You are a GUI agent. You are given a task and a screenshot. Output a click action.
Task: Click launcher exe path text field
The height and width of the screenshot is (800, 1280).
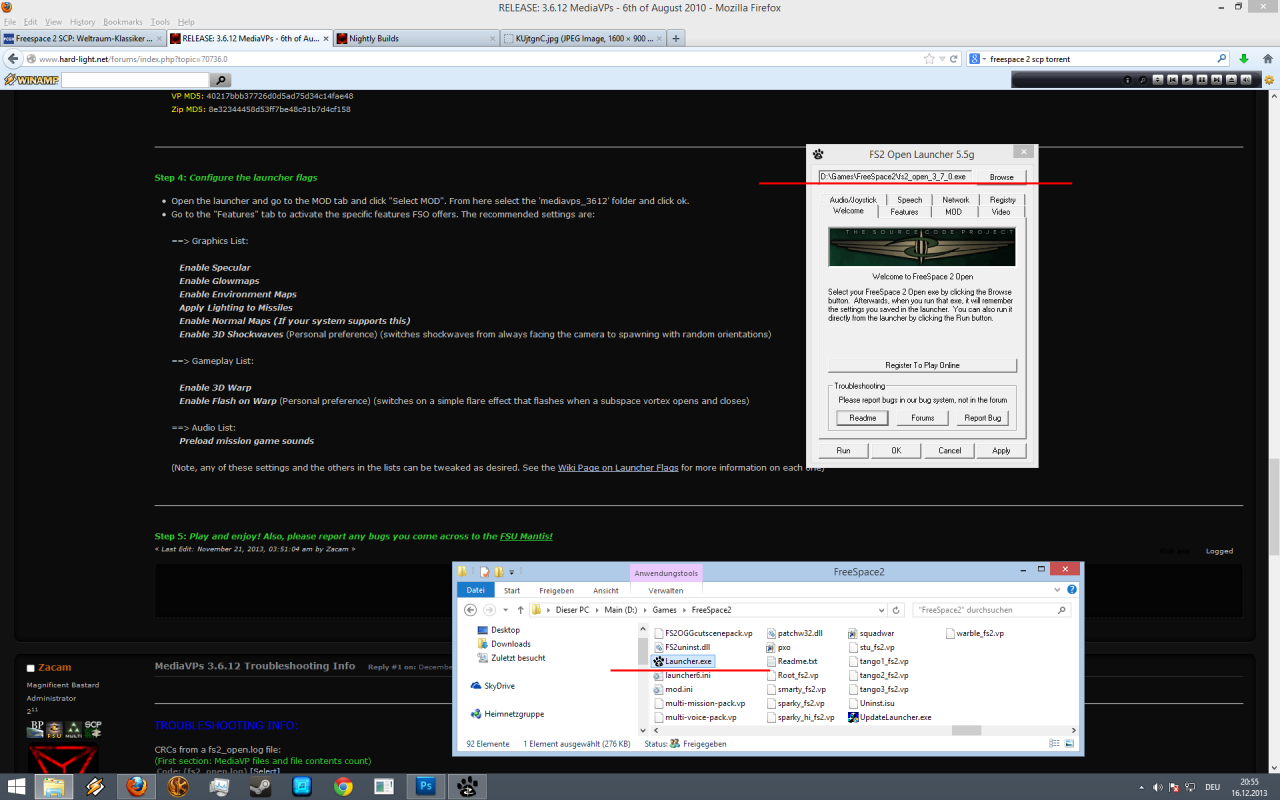click(x=894, y=177)
